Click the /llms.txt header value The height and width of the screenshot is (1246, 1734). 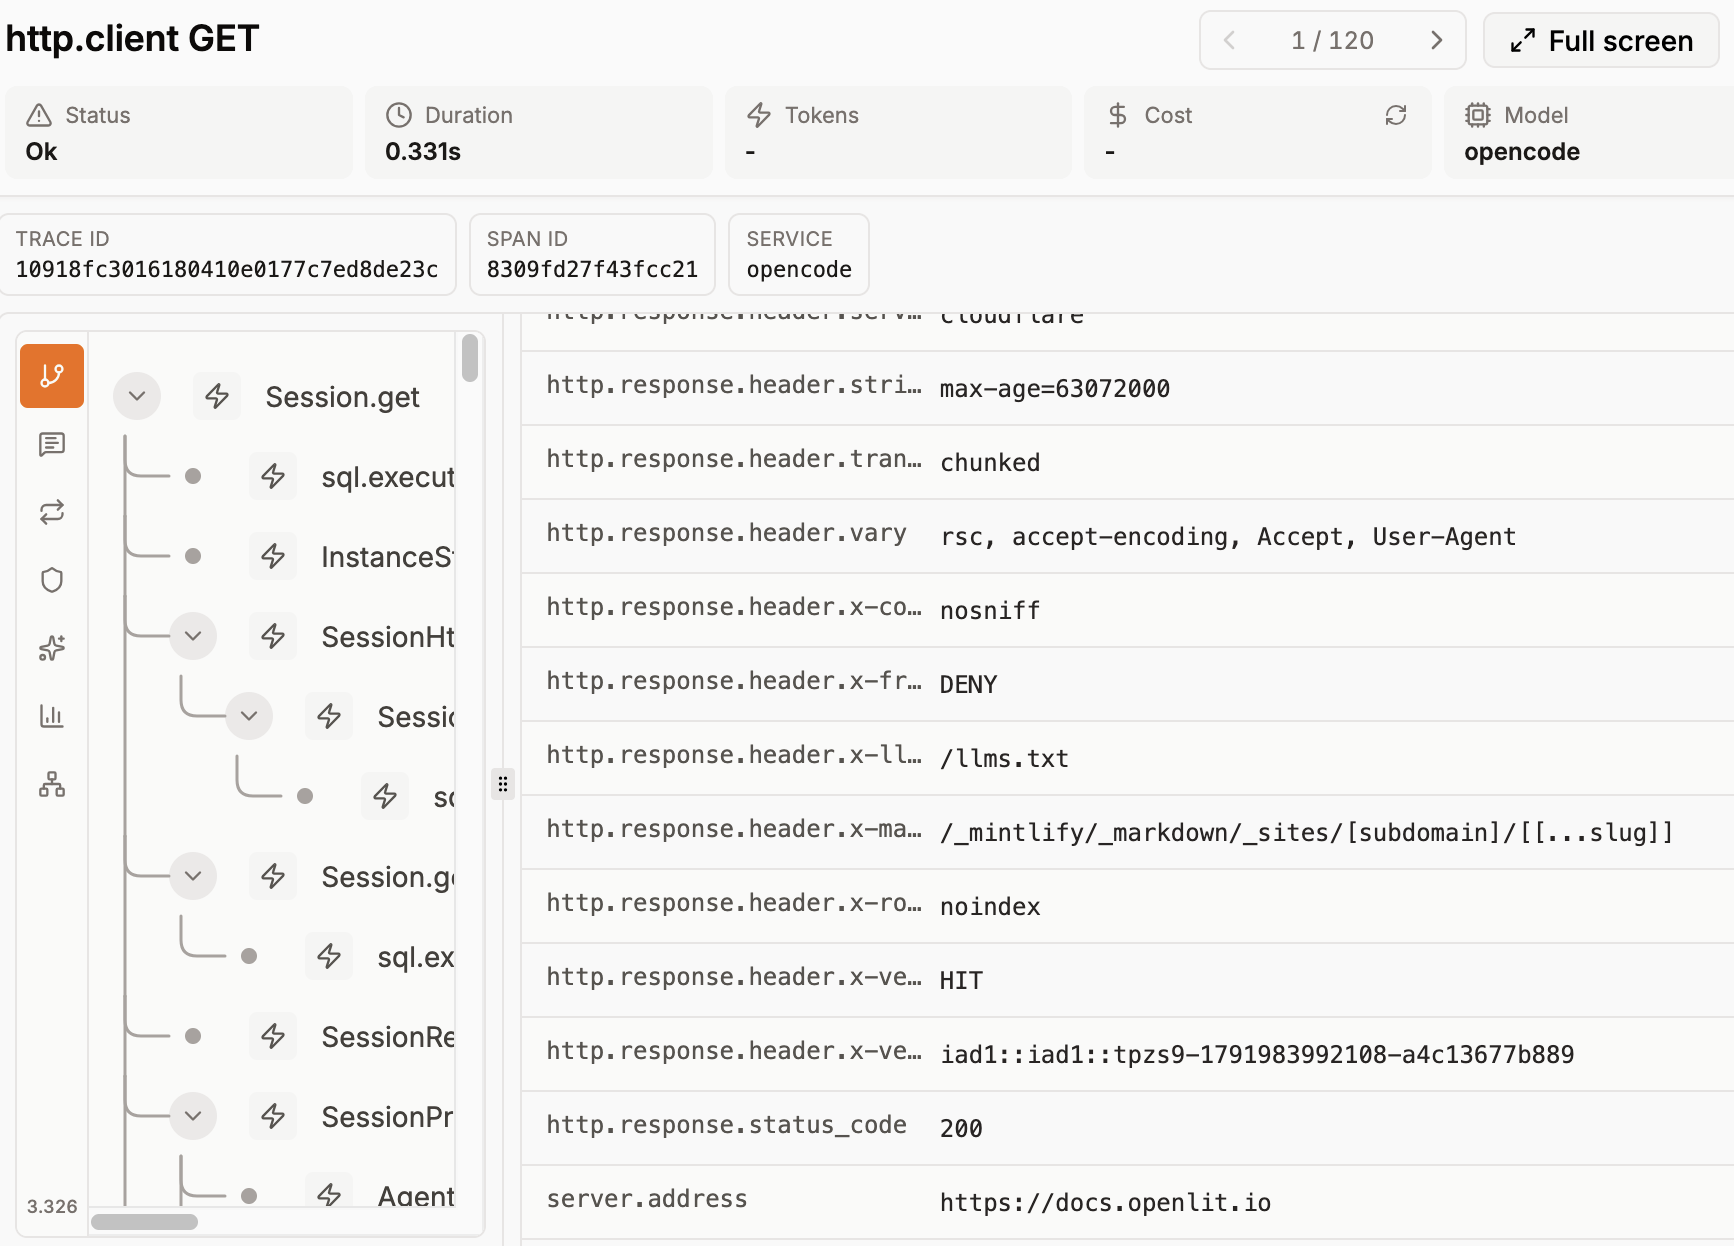pos(1004,758)
